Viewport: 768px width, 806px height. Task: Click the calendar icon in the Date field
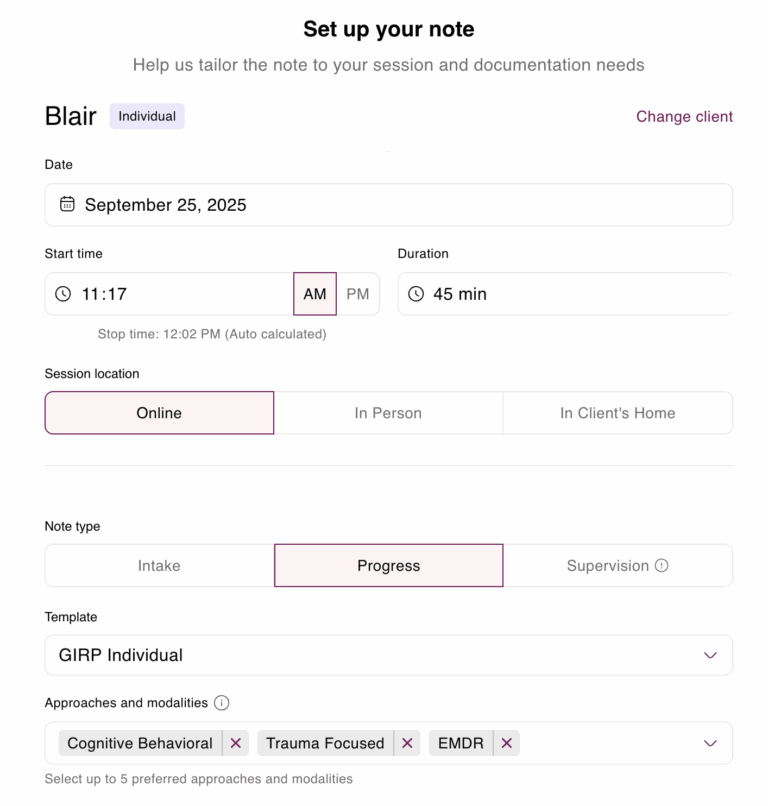click(66, 204)
